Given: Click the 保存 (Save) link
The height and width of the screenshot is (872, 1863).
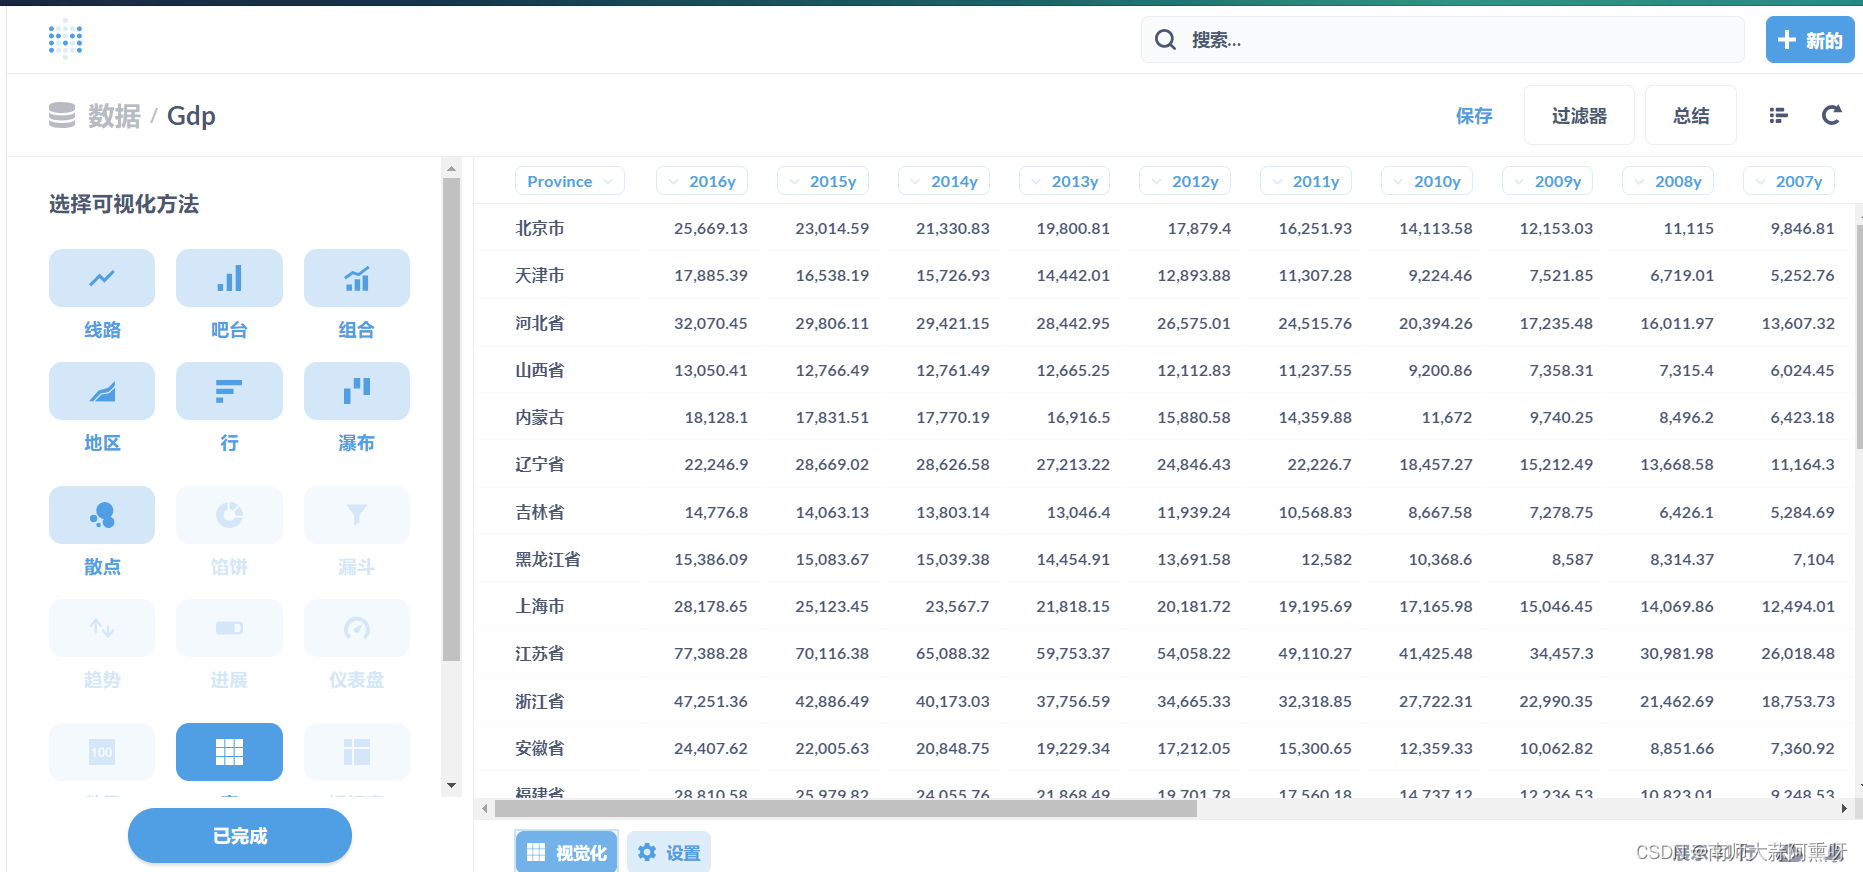Looking at the screenshot, I should pos(1474,116).
